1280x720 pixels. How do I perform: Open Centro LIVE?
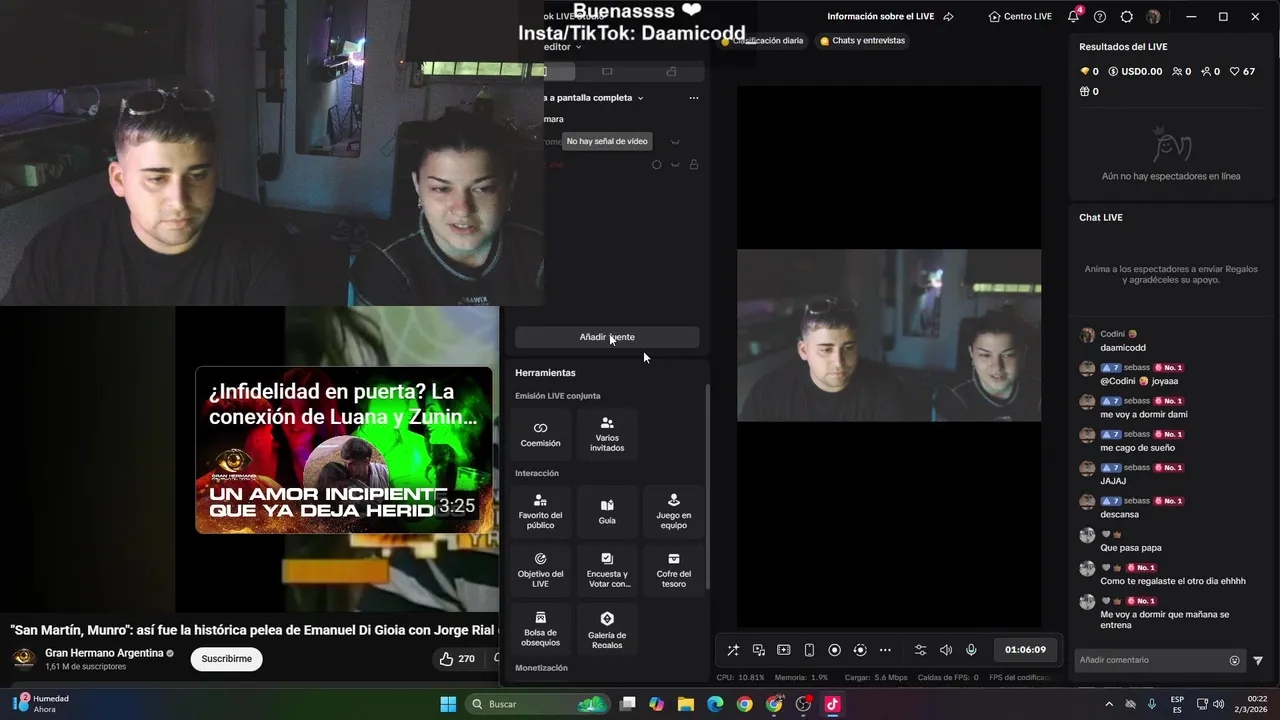pyautogui.click(x=1020, y=16)
